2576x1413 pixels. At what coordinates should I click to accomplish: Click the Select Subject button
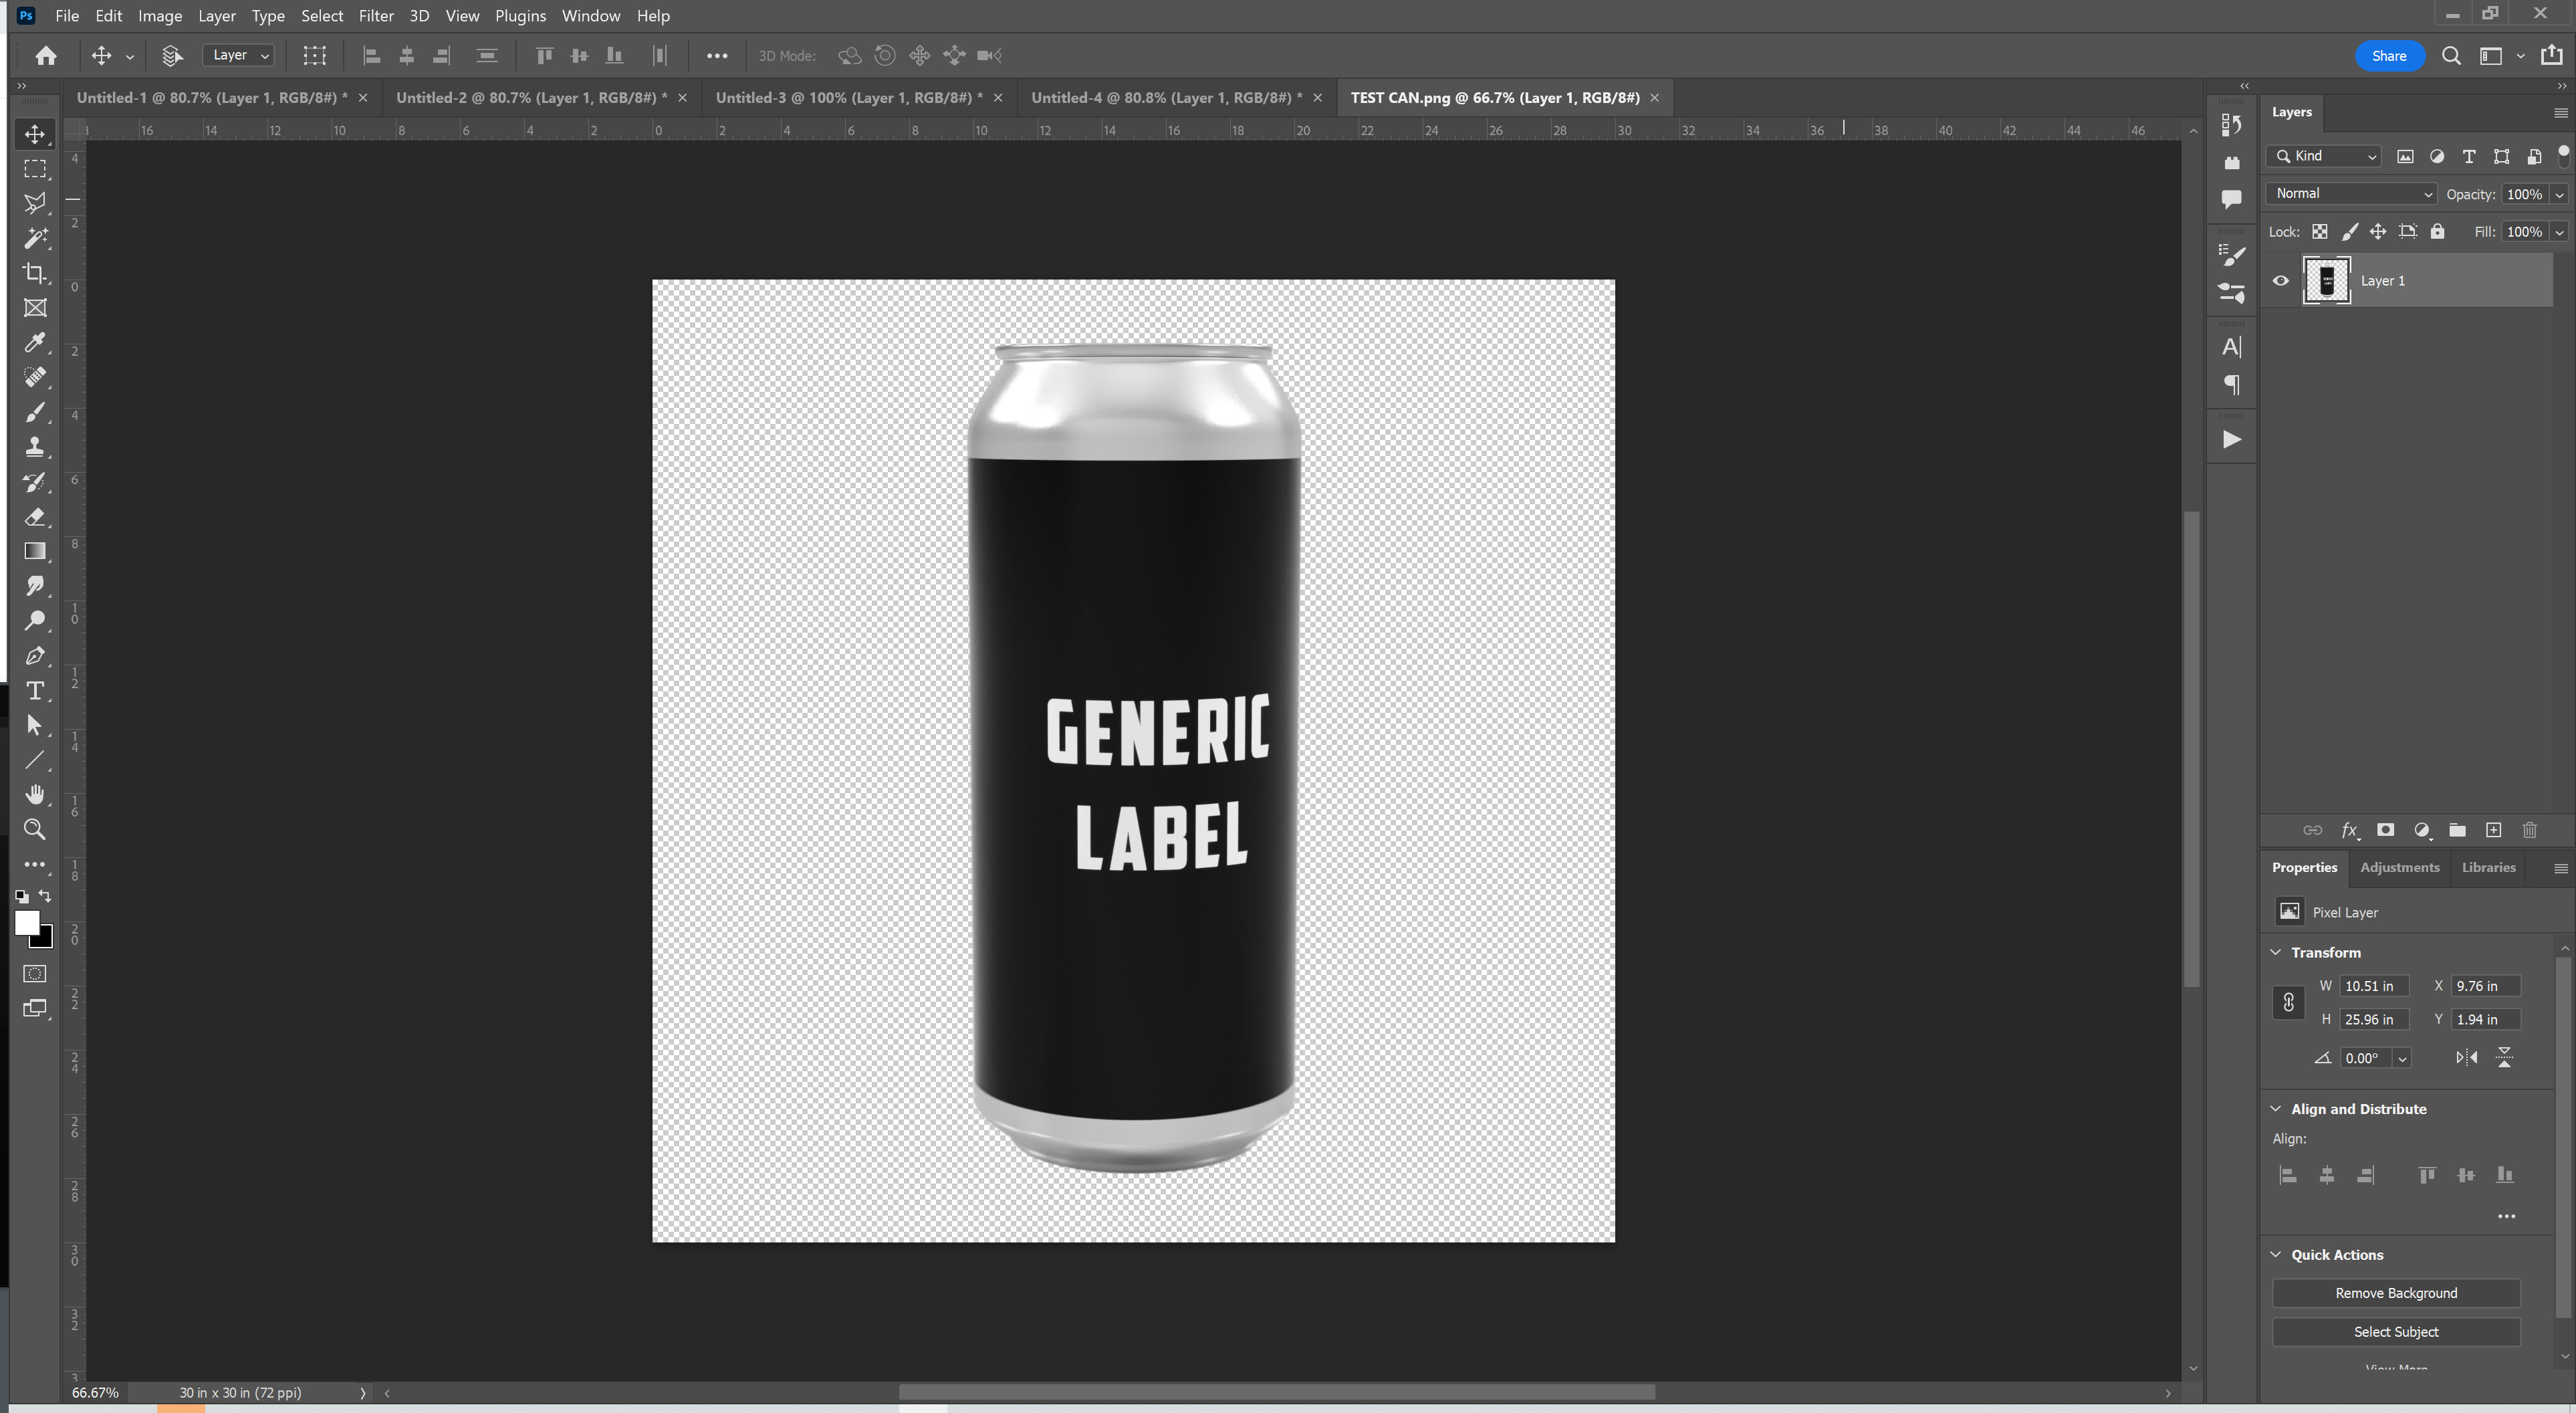point(2396,1332)
